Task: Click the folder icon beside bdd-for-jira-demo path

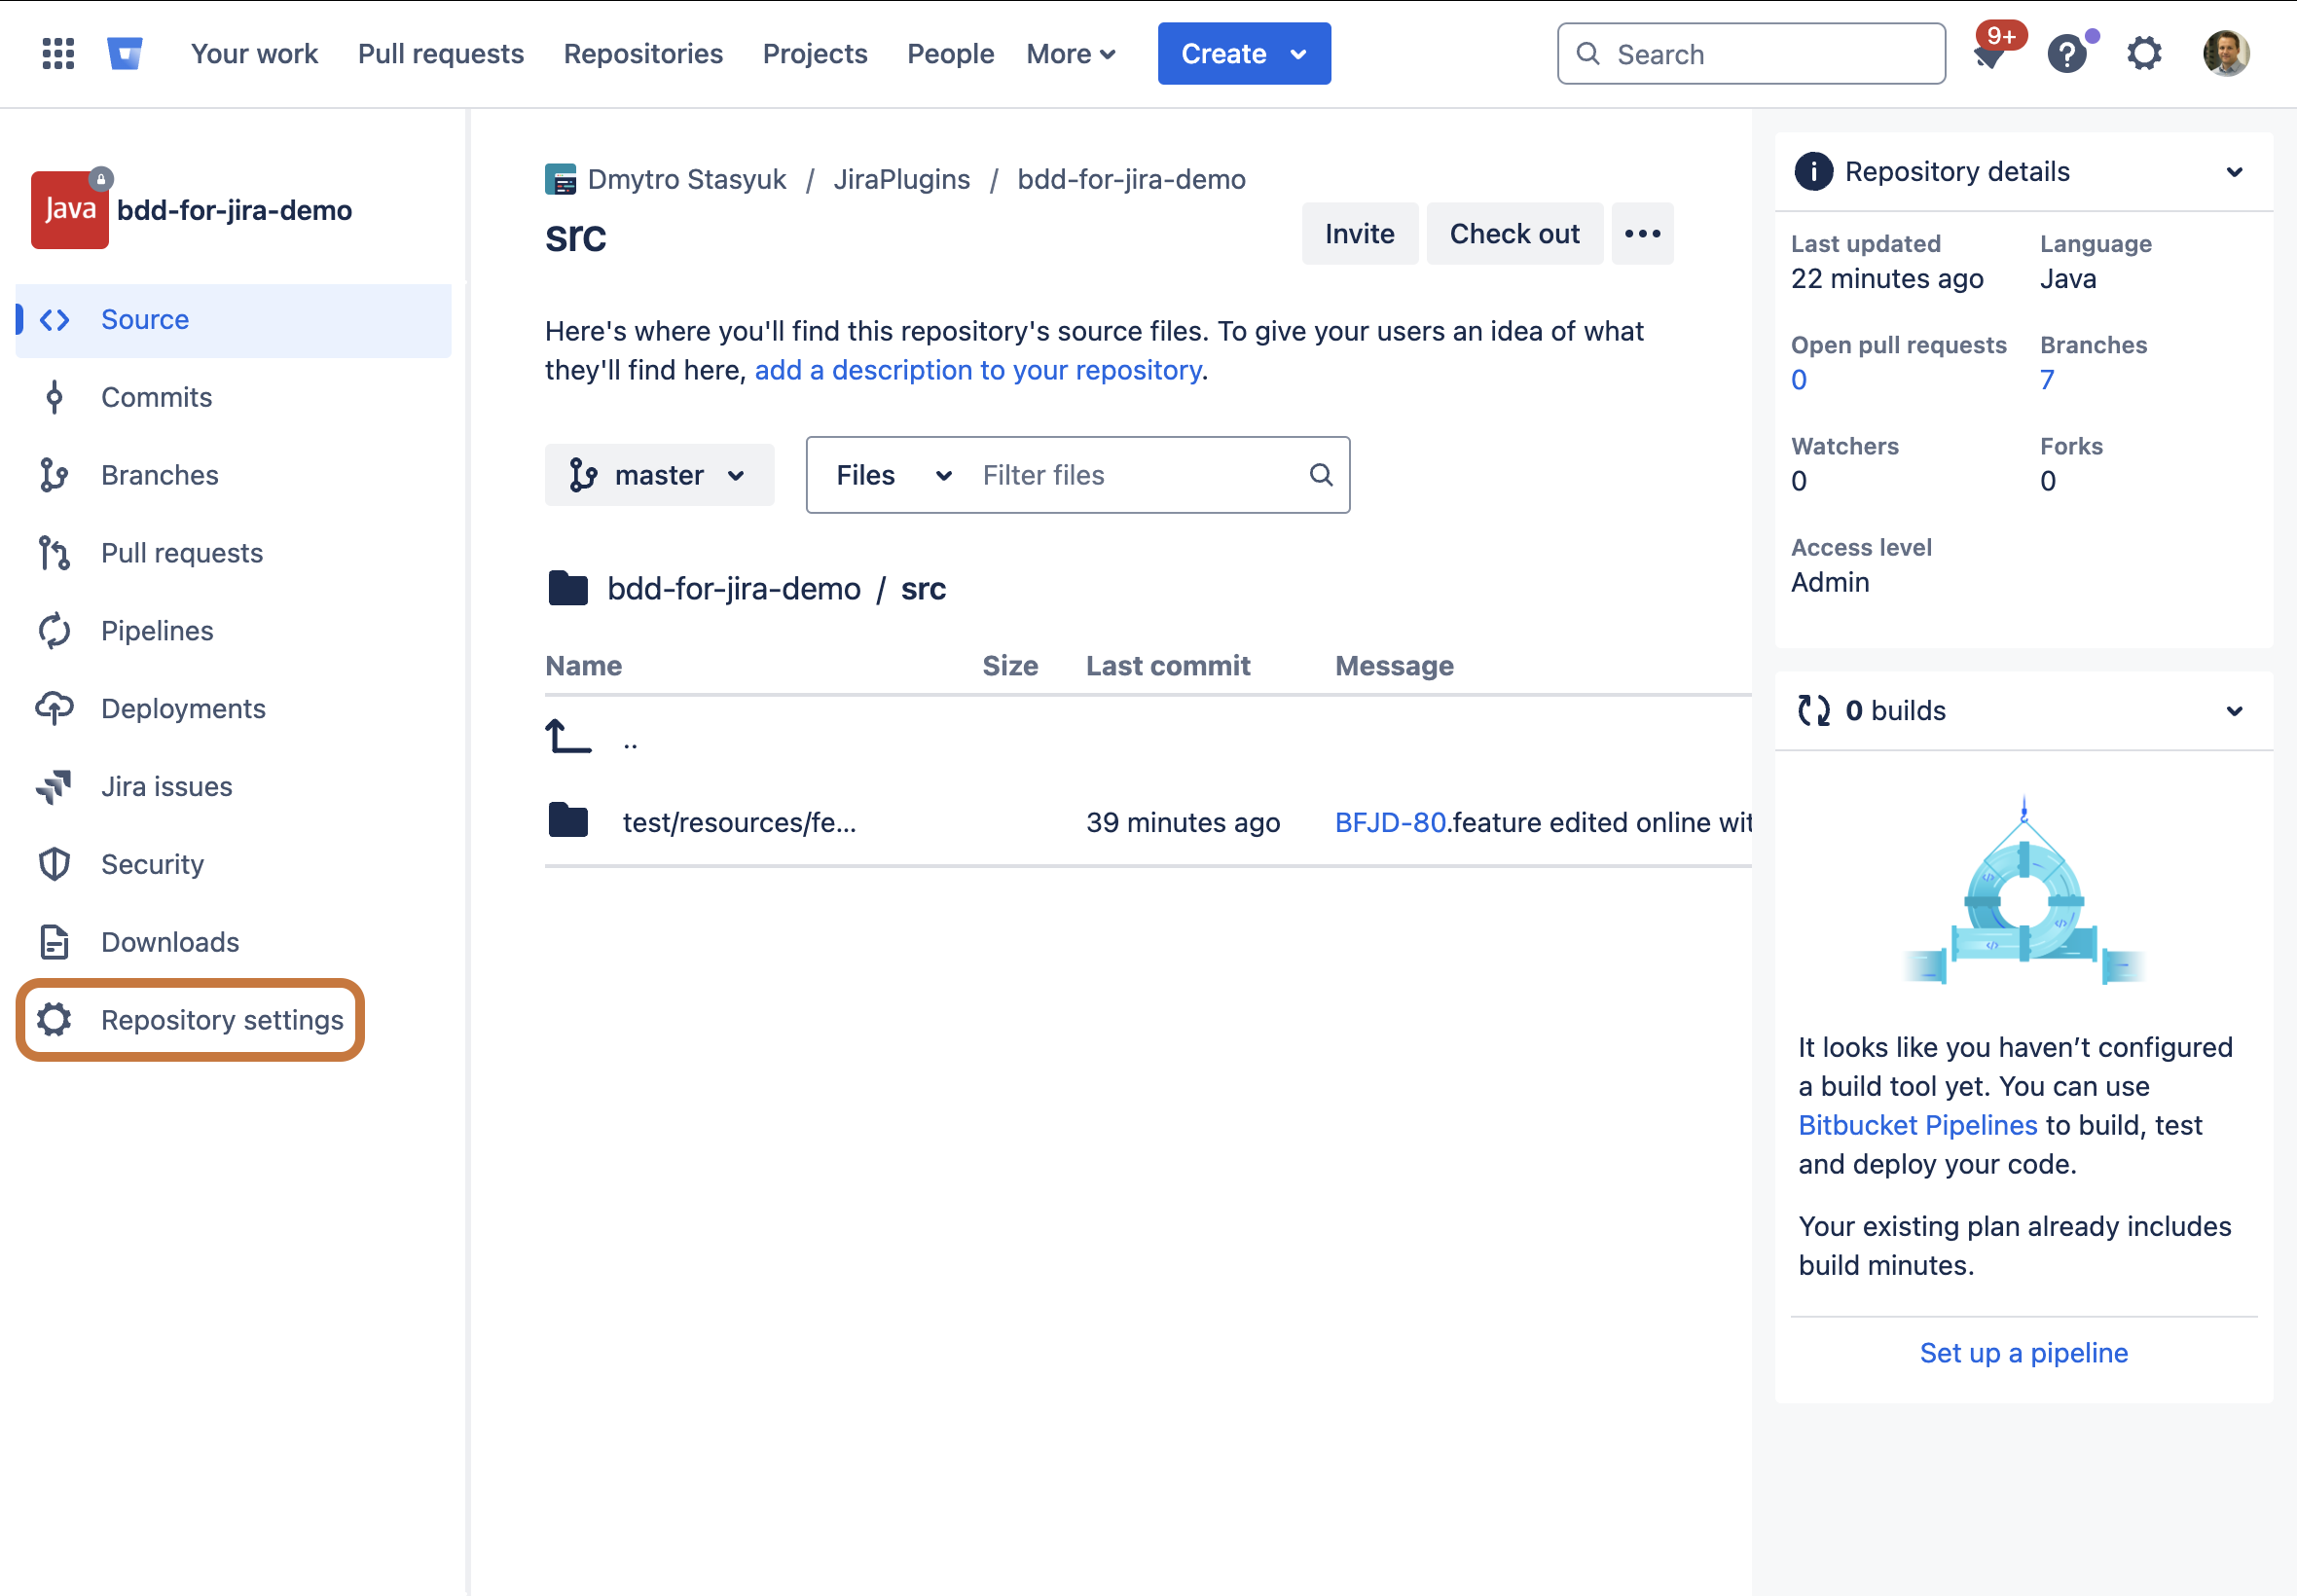Action: tap(568, 588)
